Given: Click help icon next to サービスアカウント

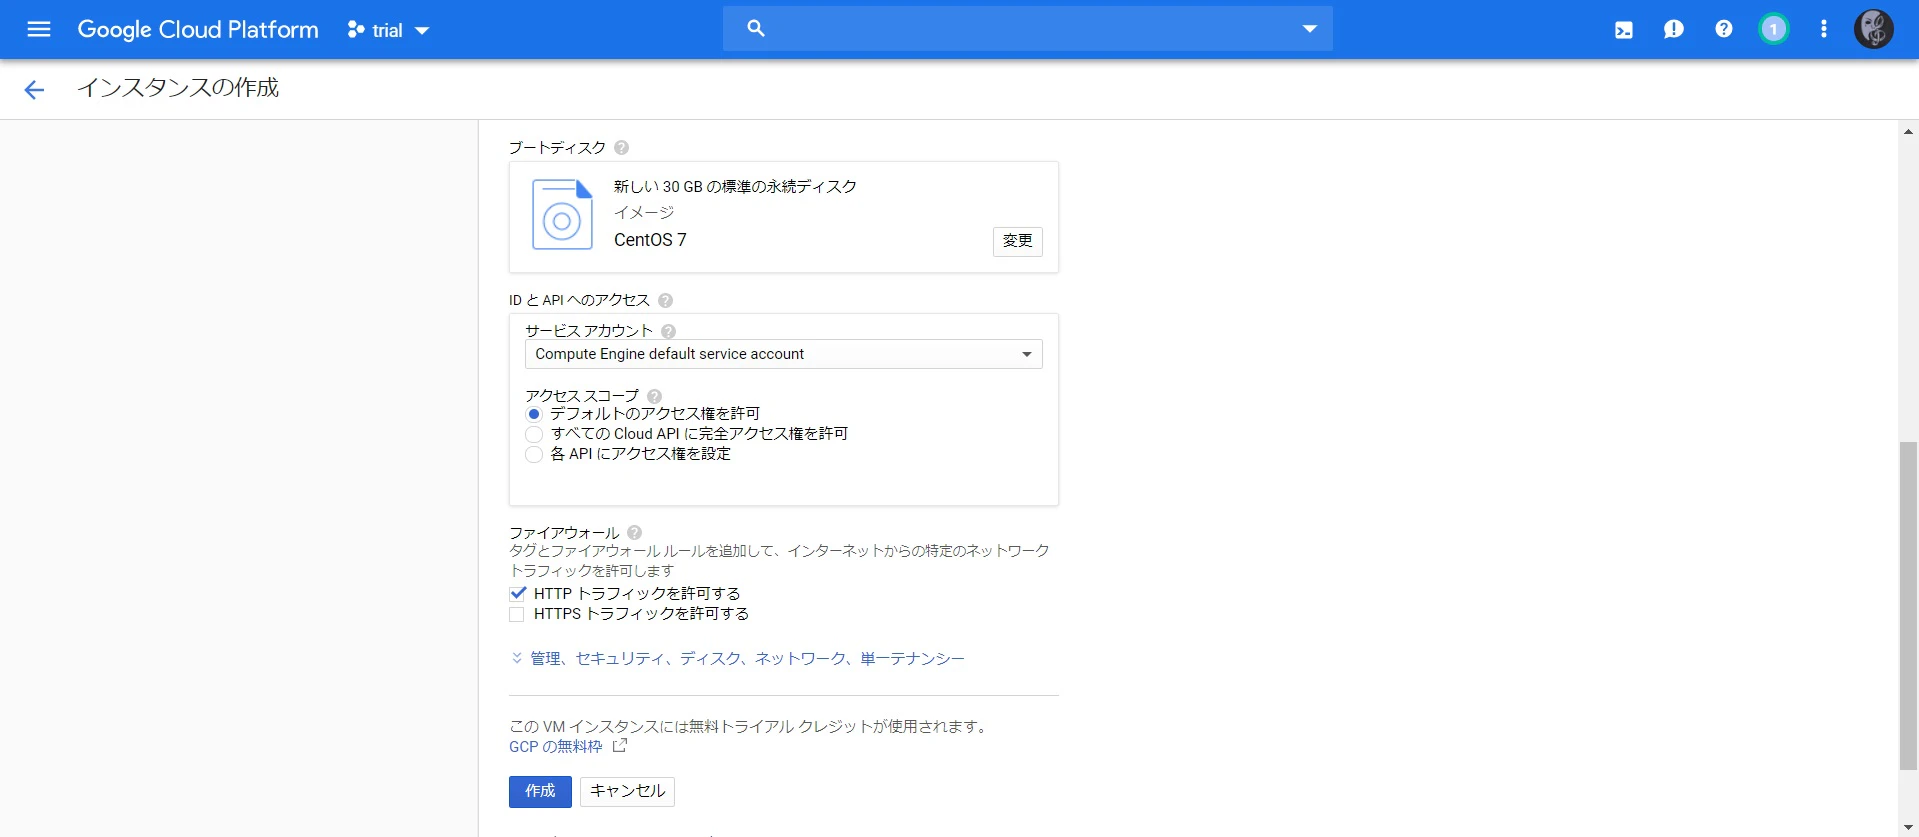Looking at the screenshot, I should tap(668, 331).
